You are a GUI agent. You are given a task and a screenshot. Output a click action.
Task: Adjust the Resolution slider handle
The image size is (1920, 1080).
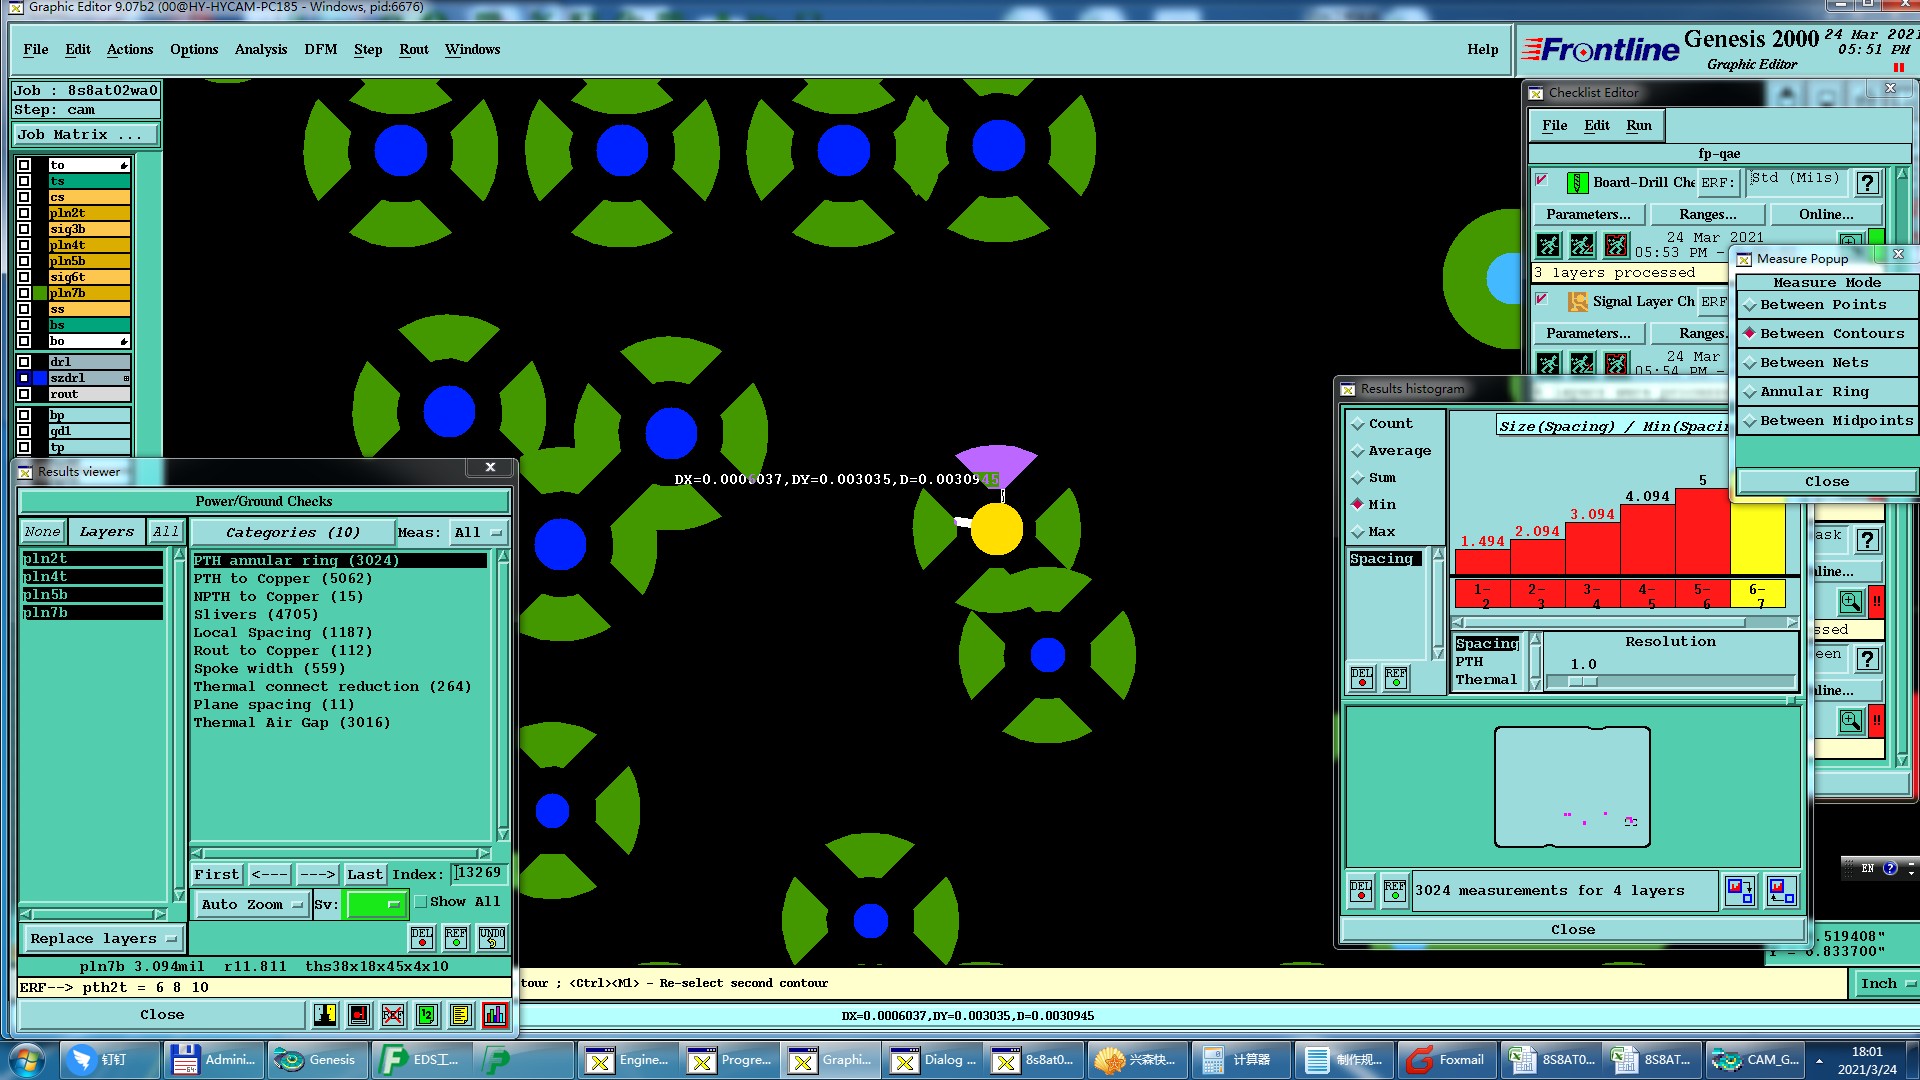click(x=1583, y=682)
